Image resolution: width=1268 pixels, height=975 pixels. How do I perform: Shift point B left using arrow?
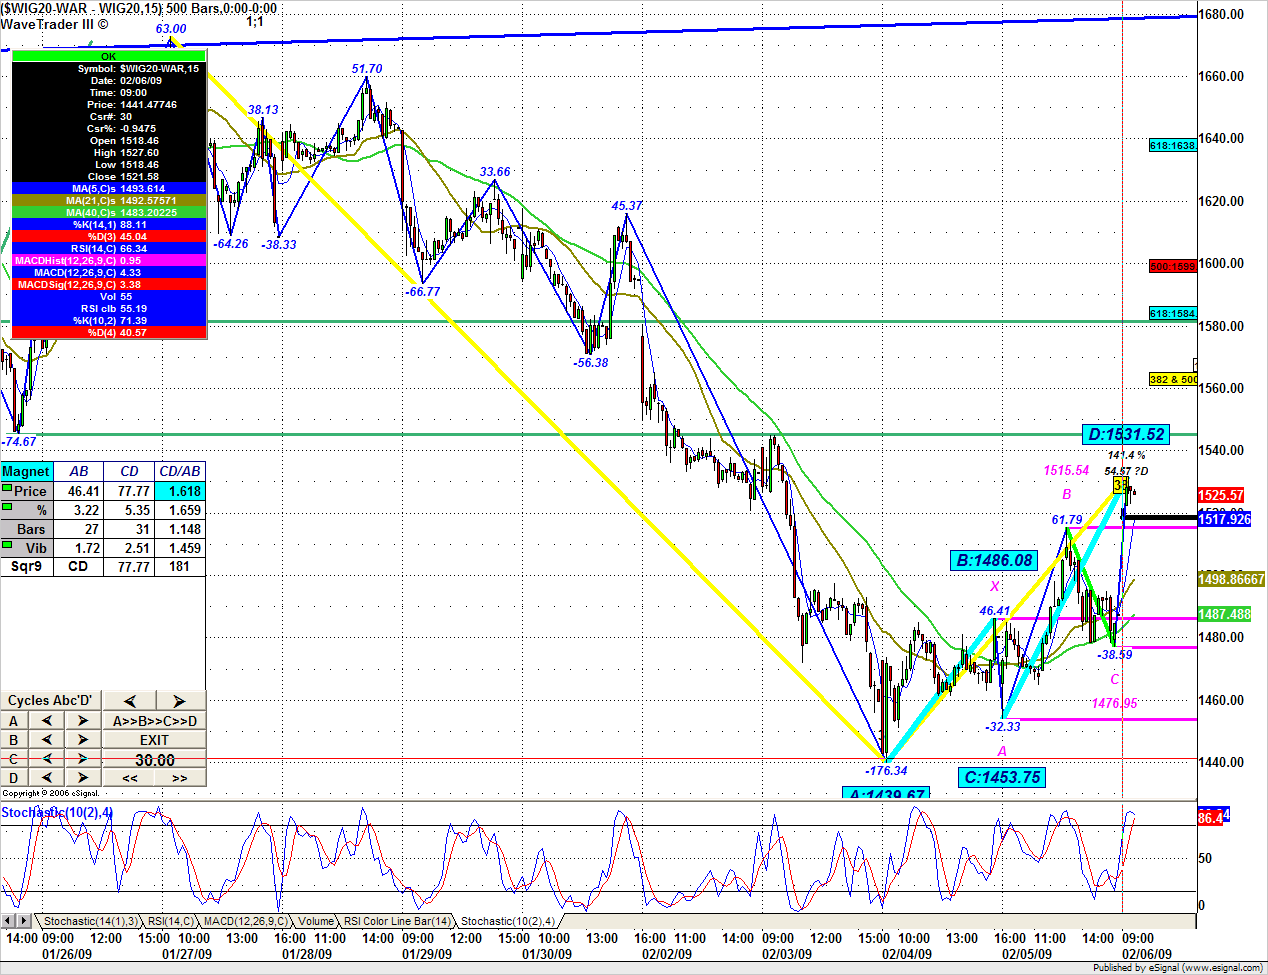tap(46, 739)
